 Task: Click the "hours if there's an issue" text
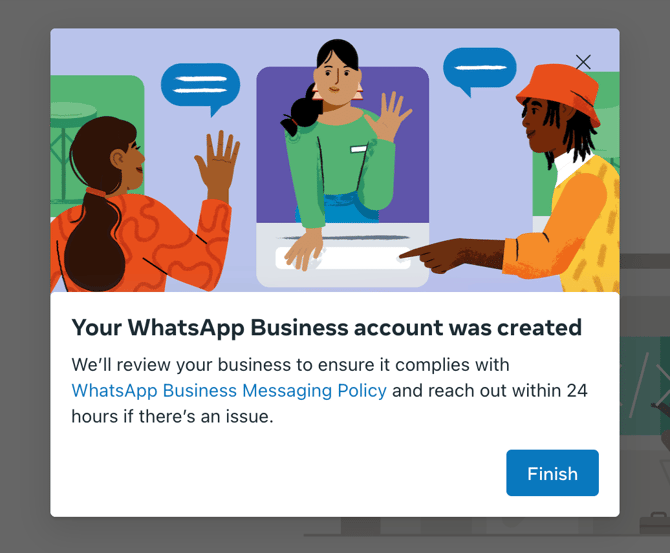pyautogui.click(x=172, y=416)
